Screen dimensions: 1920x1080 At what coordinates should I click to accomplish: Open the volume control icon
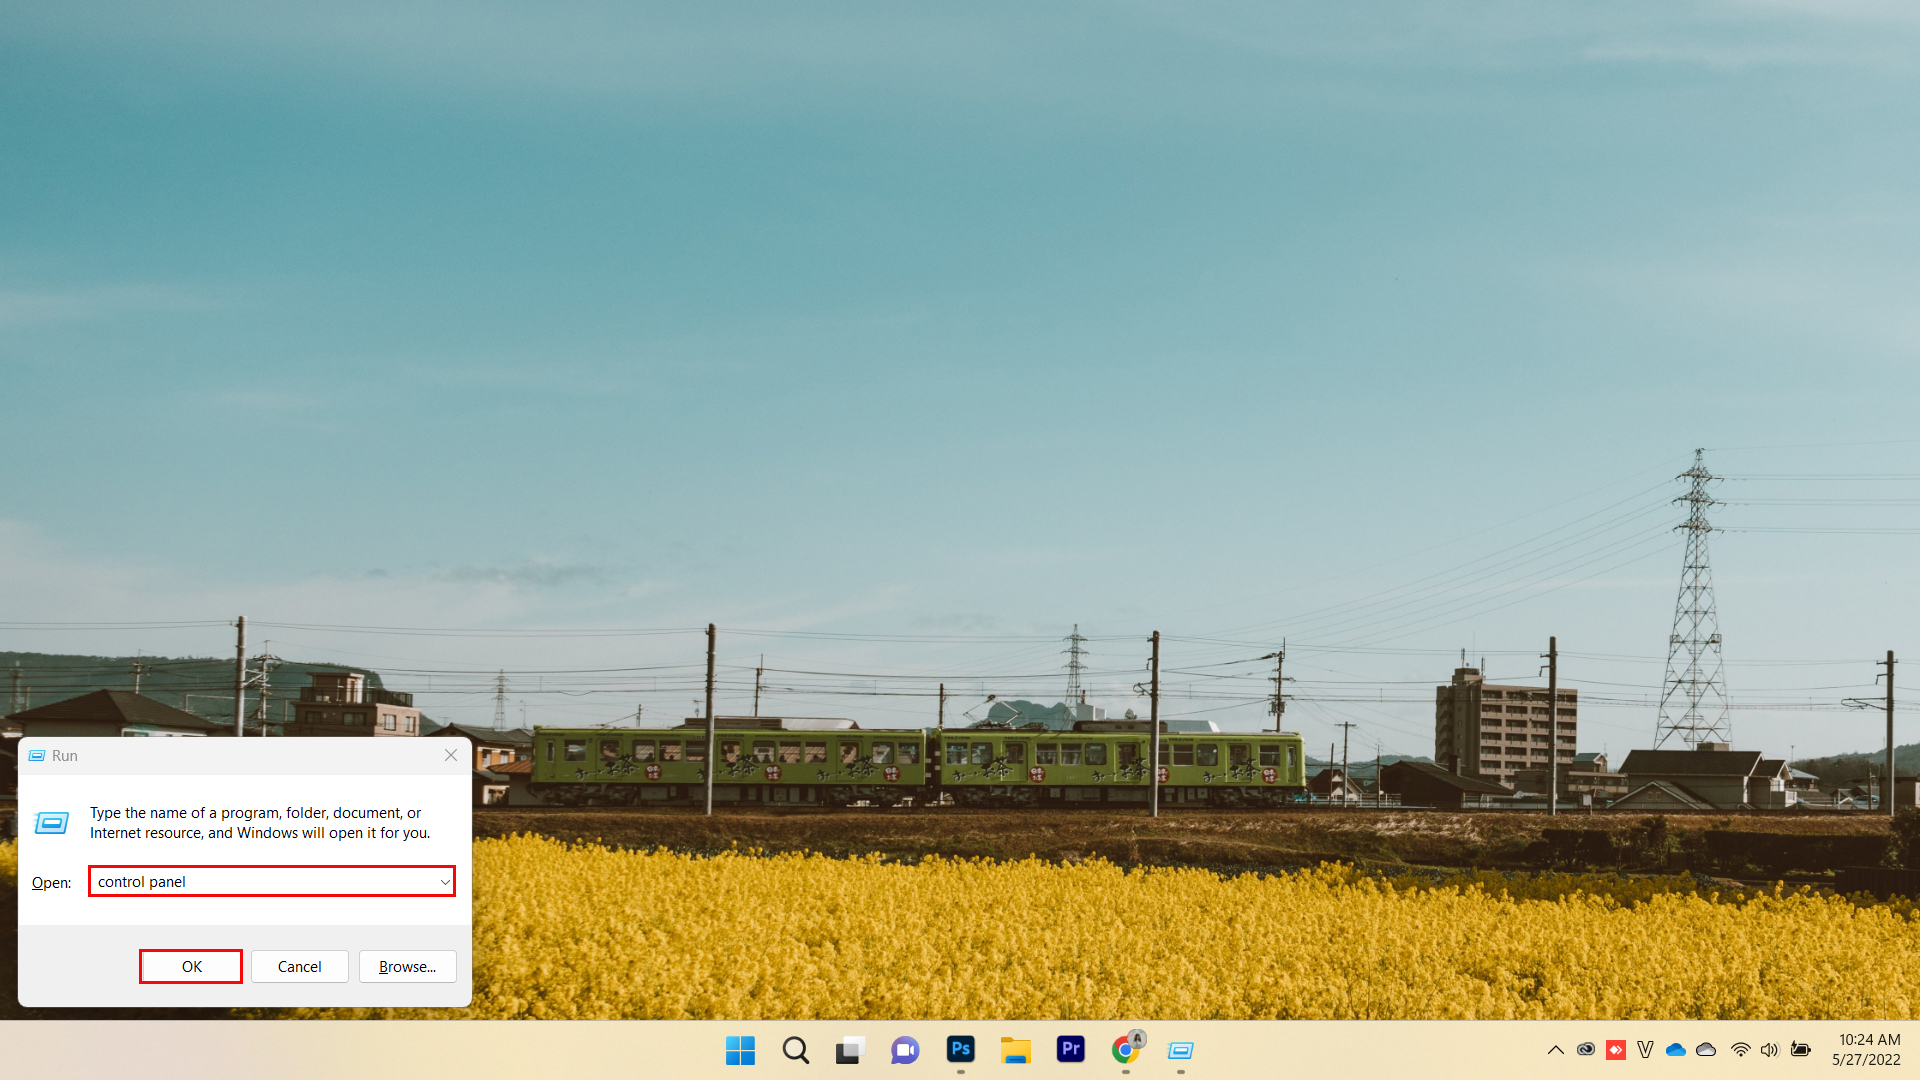(1770, 1050)
